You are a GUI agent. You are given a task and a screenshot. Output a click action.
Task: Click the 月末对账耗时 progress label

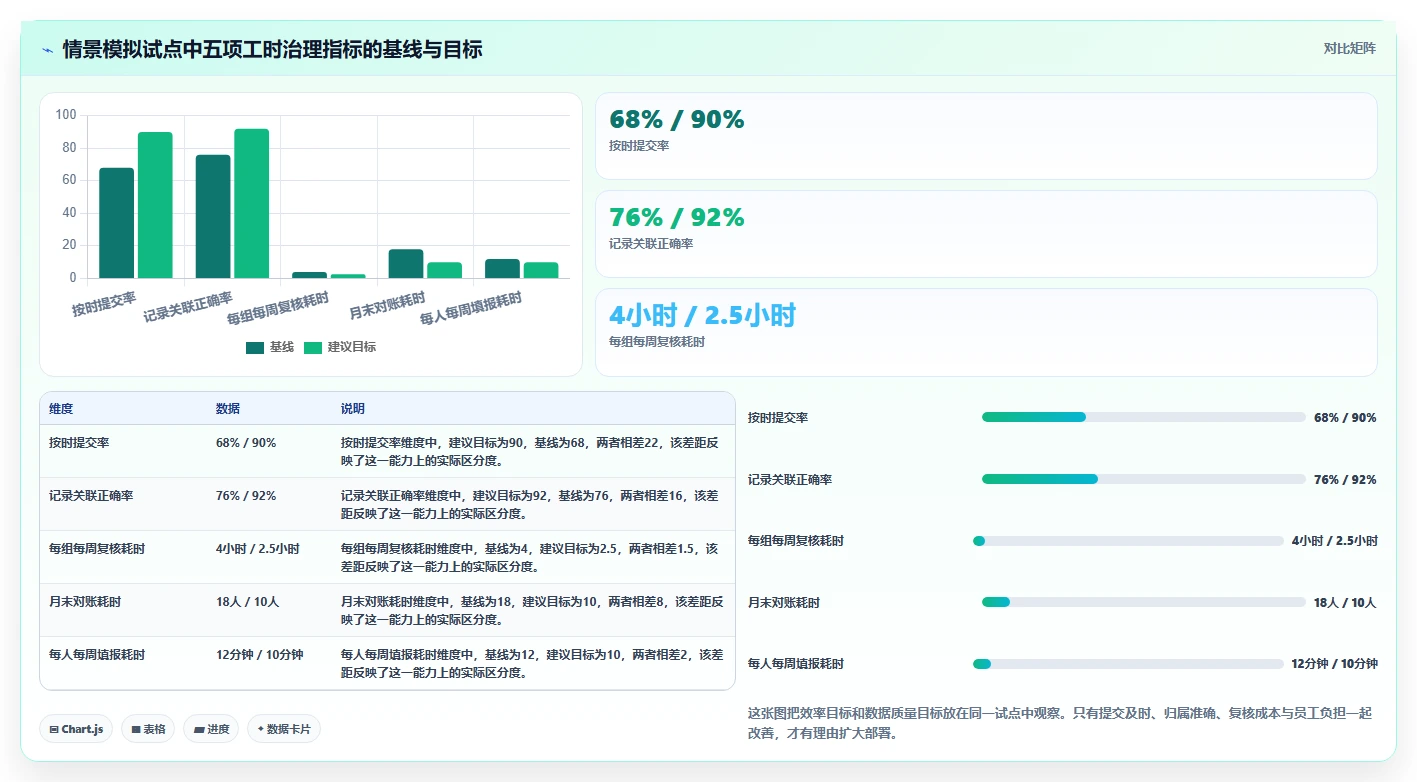coord(784,602)
